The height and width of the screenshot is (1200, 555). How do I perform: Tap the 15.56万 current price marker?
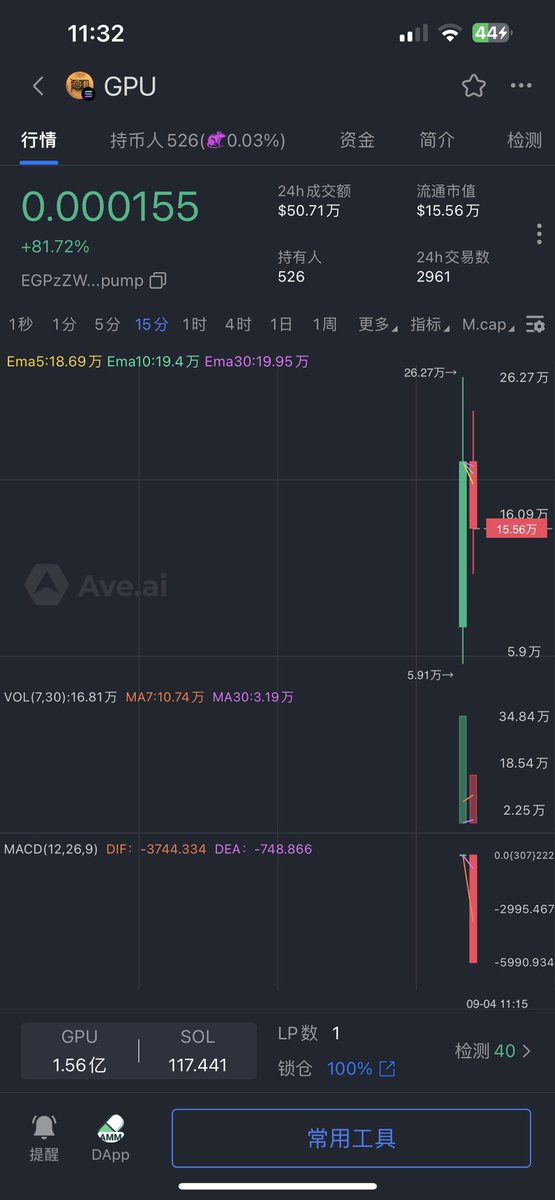[x=517, y=529]
